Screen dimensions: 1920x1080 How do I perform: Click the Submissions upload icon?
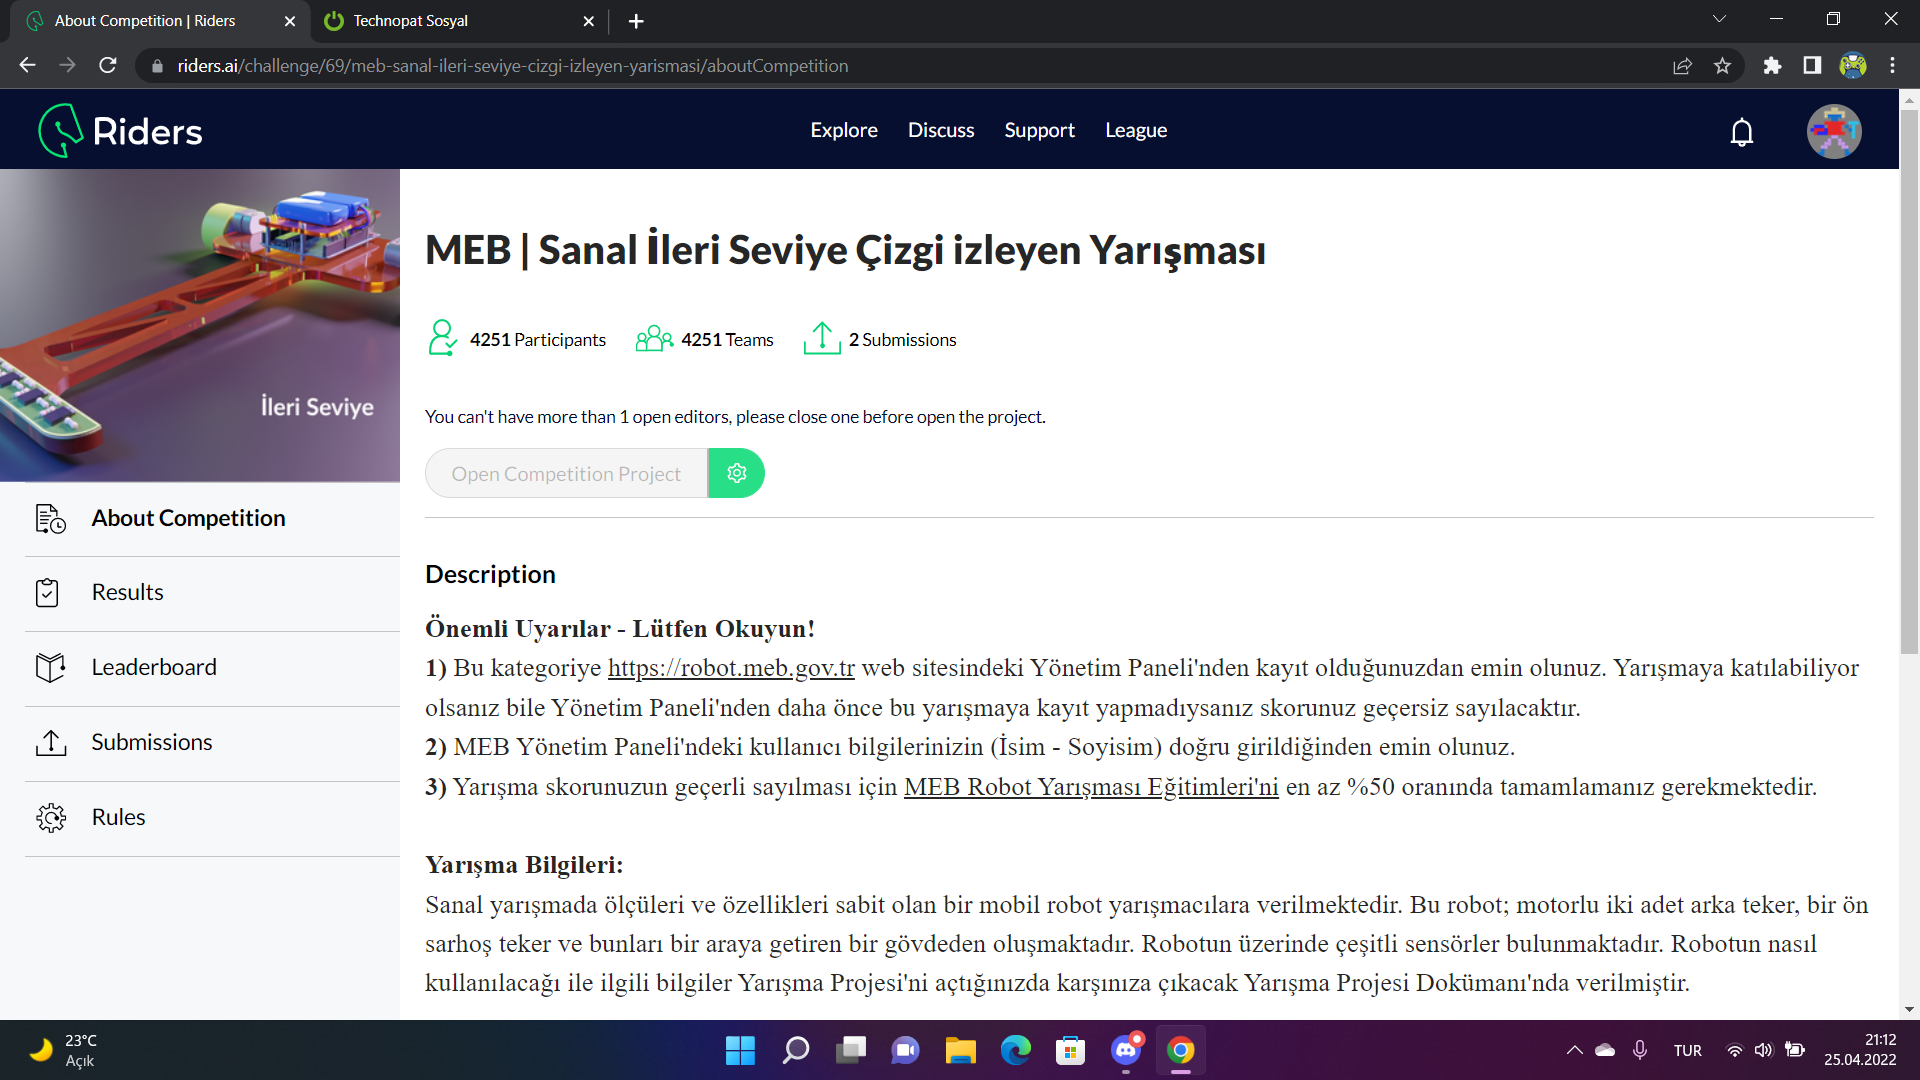click(x=49, y=741)
